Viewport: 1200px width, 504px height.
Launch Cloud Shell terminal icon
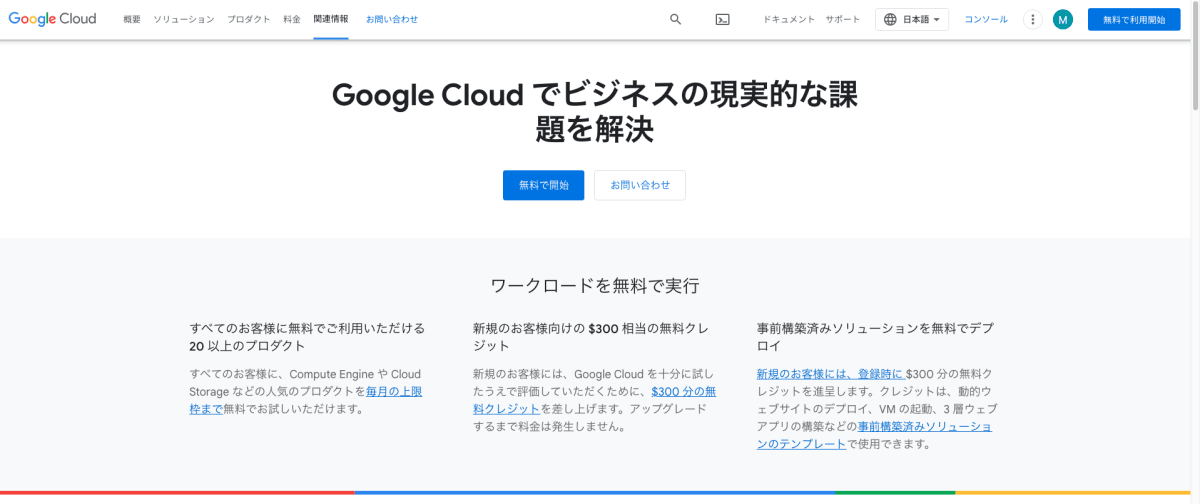click(722, 19)
